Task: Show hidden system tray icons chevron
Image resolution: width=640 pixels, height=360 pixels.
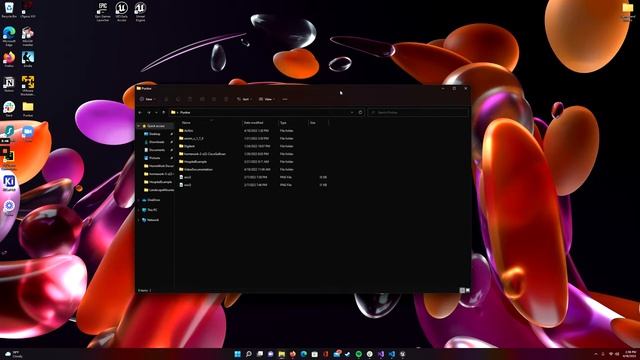Action: [x=596, y=354]
